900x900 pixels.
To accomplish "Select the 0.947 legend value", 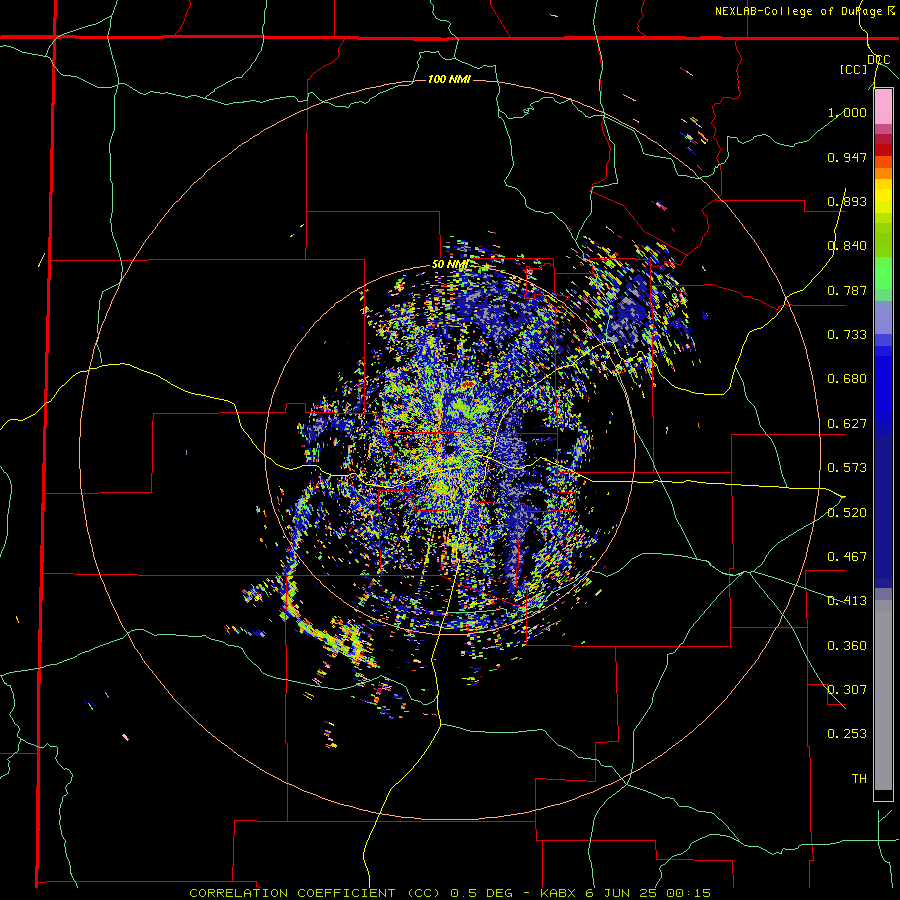I will click(847, 157).
